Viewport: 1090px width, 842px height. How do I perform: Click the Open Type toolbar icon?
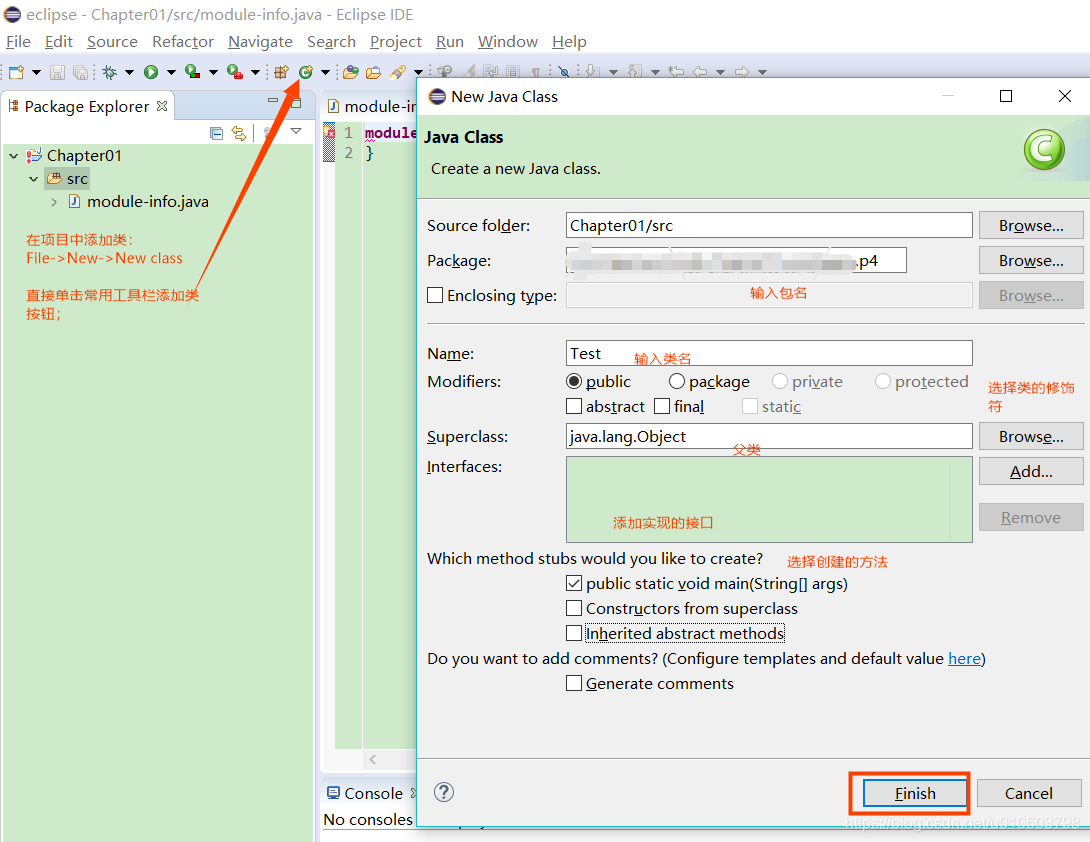351,72
